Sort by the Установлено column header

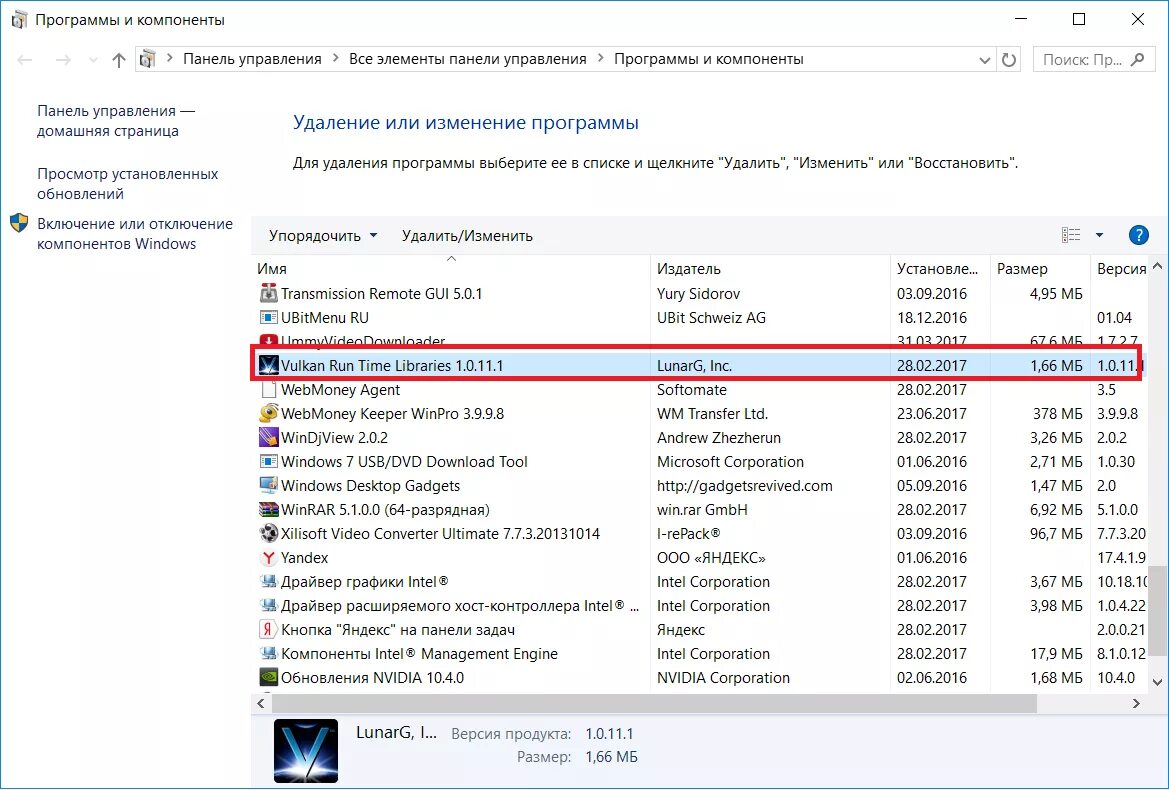[x=940, y=268]
